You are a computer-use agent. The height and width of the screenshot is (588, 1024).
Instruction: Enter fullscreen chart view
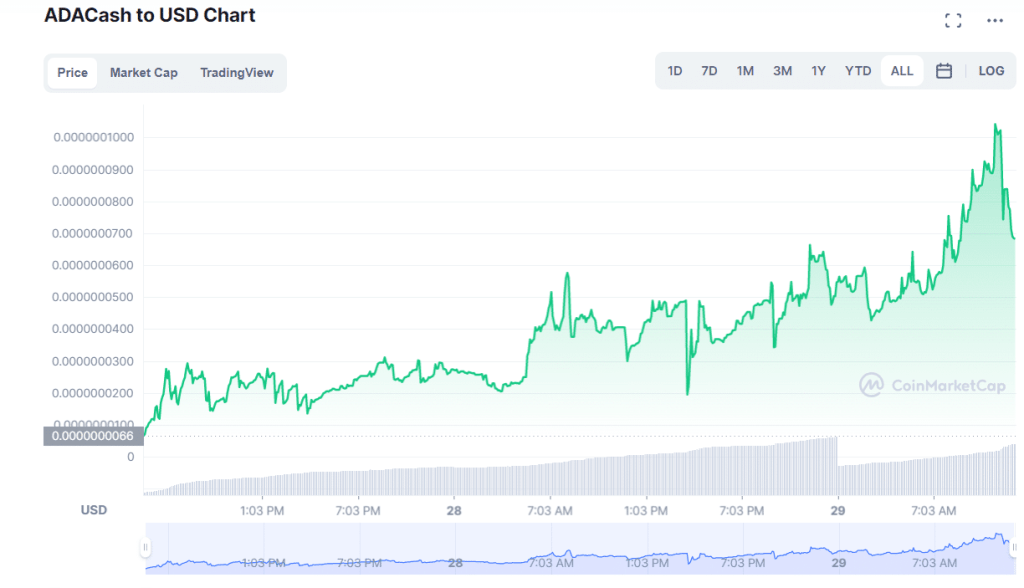[953, 20]
